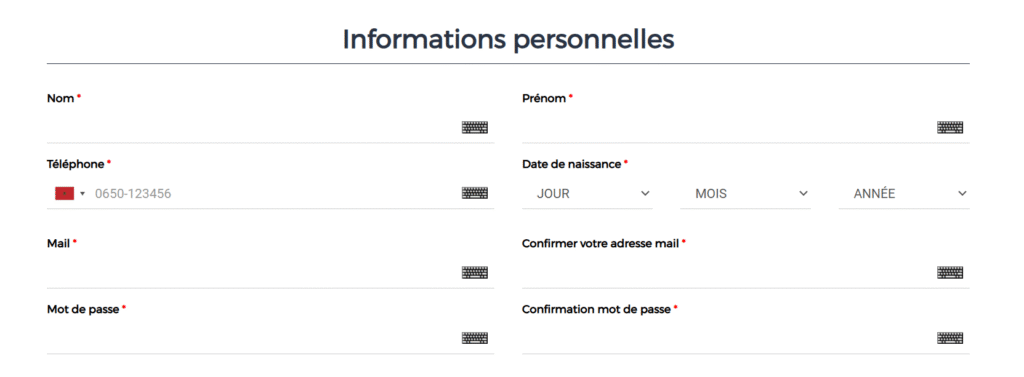This screenshot has width=1024, height=377.
Task: Click the Informations personnelles heading
Action: tap(508, 40)
